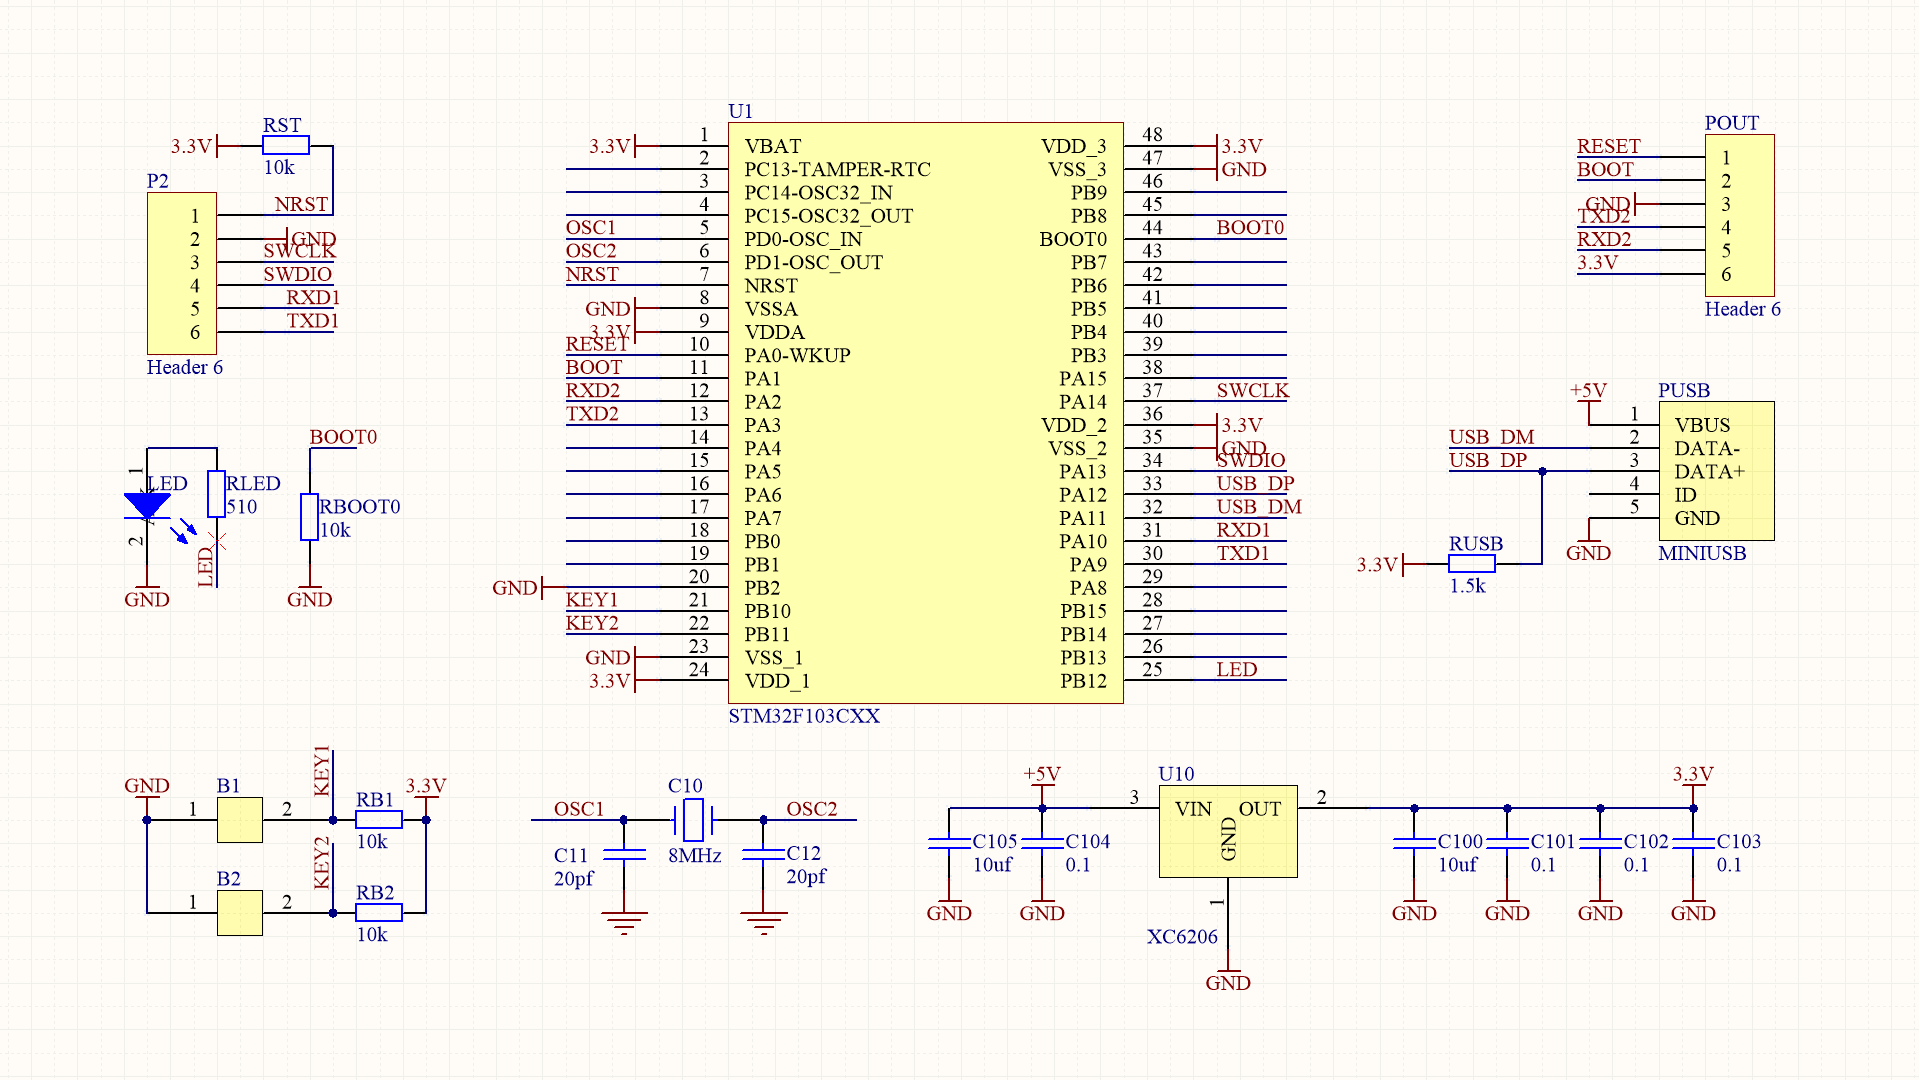Click the 8MHz crystal C10 symbol
This screenshot has width=1920, height=1080.
[693, 820]
